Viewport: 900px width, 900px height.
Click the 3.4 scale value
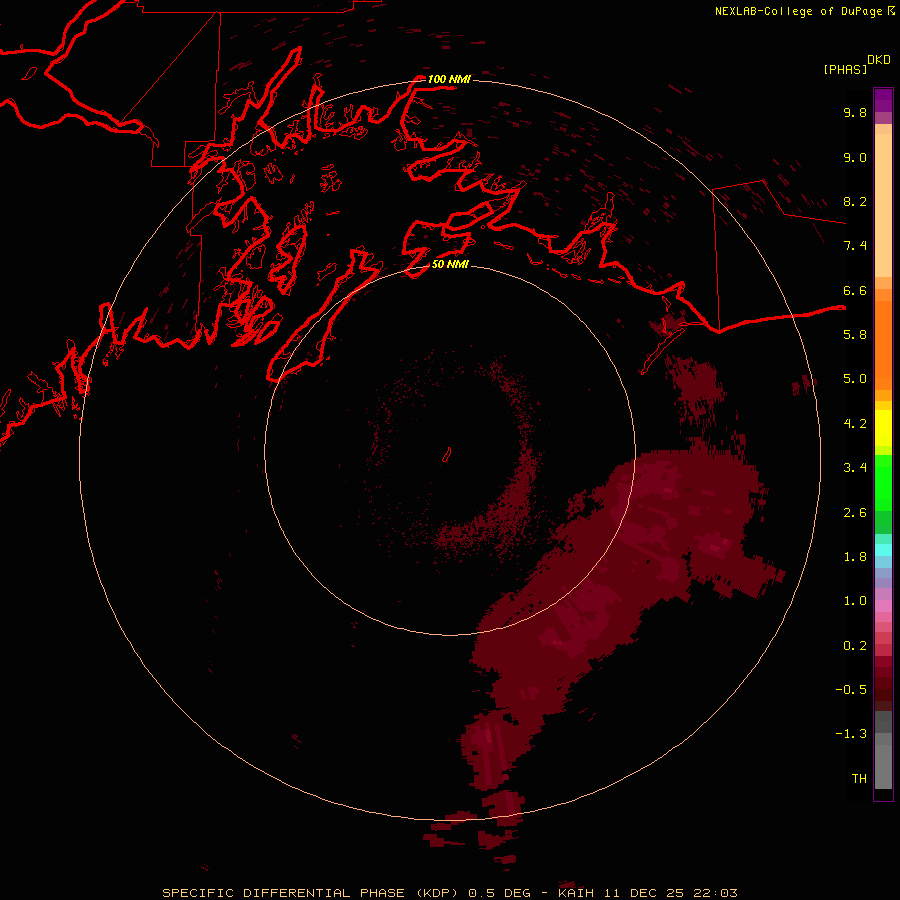855,468
